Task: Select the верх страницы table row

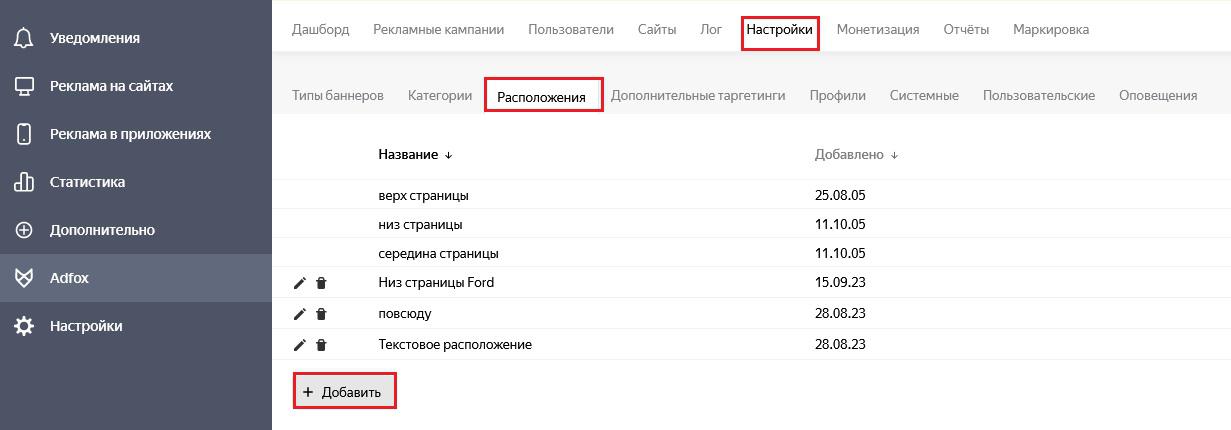Action: point(751,195)
